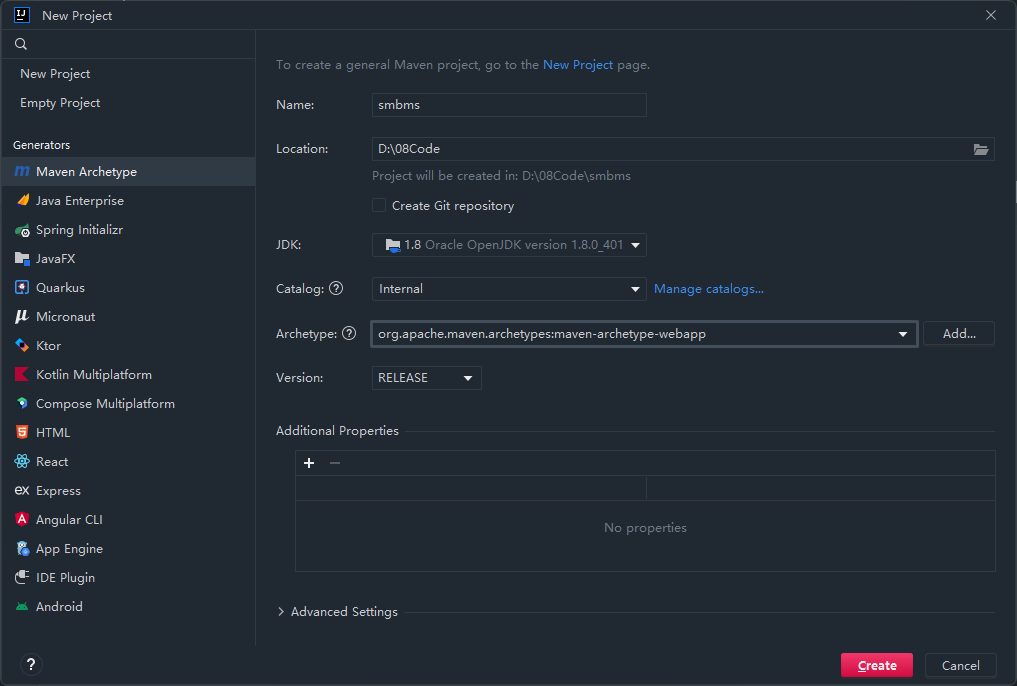This screenshot has width=1017, height=686.
Task: Select Compose Multiplatform label
Action: (x=105, y=404)
